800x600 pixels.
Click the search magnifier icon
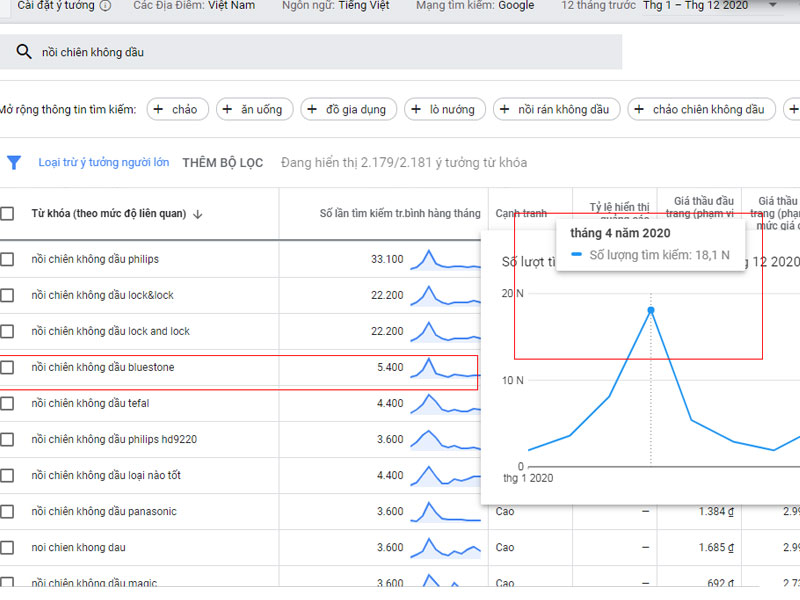(23, 52)
